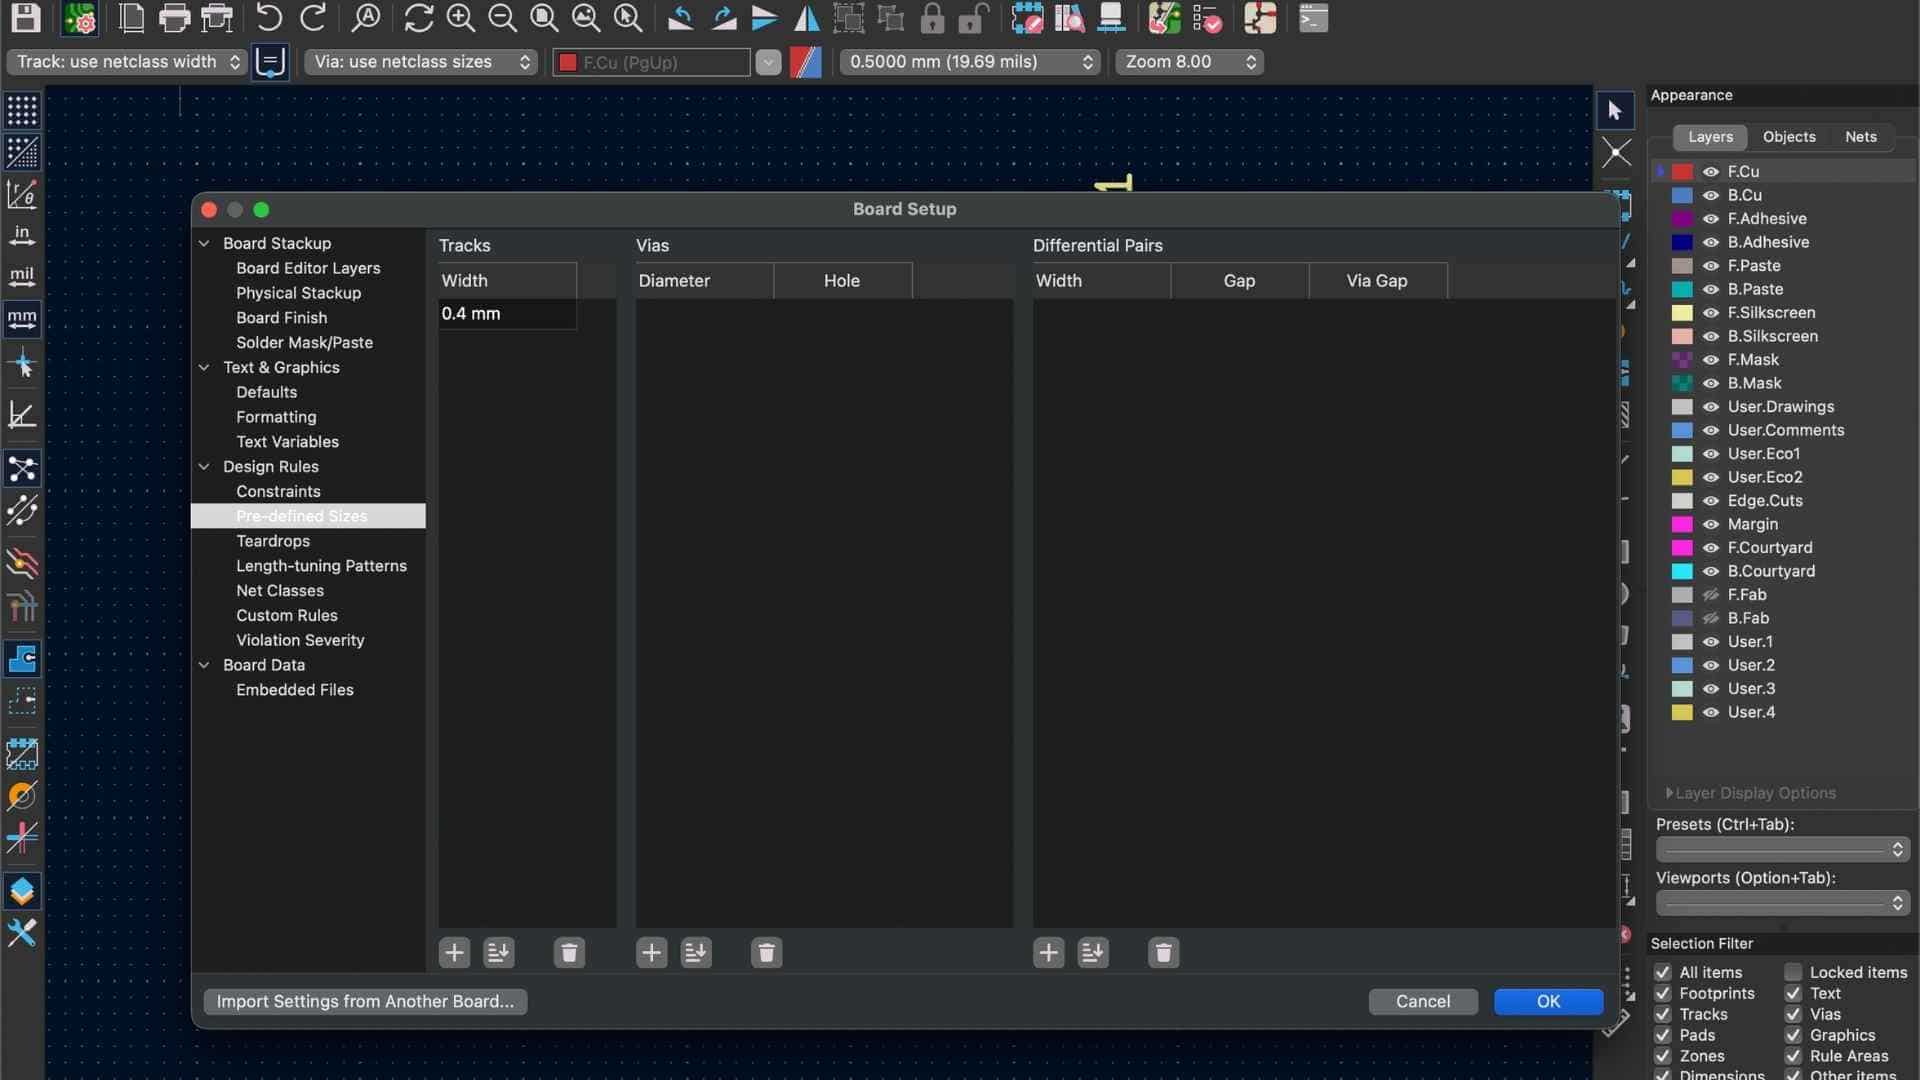The height and width of the screenshot is (1080, 1920).
Task: Click the Print icon in toolbar
Action: [174, 18]
